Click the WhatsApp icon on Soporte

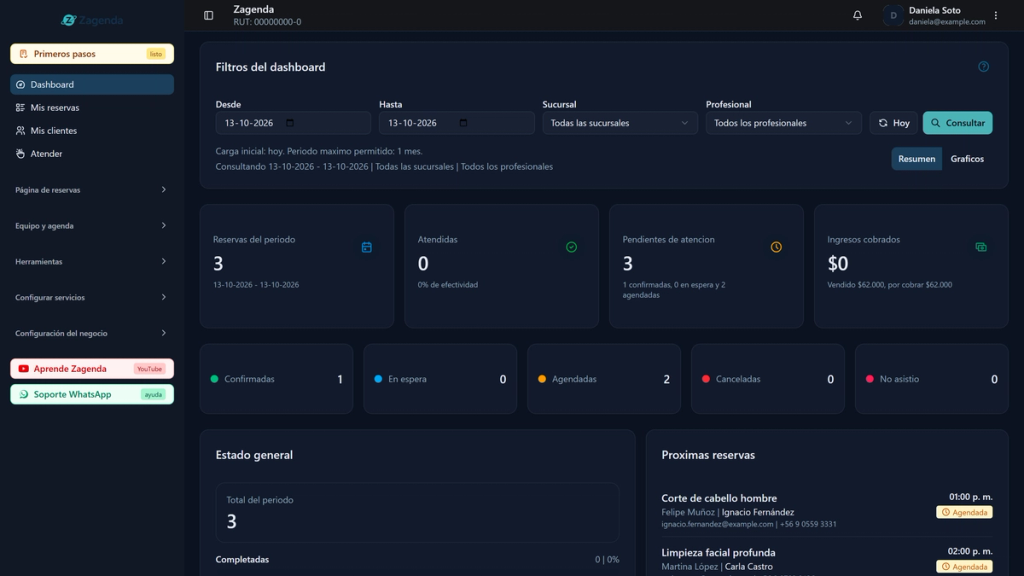click(24, 394)
